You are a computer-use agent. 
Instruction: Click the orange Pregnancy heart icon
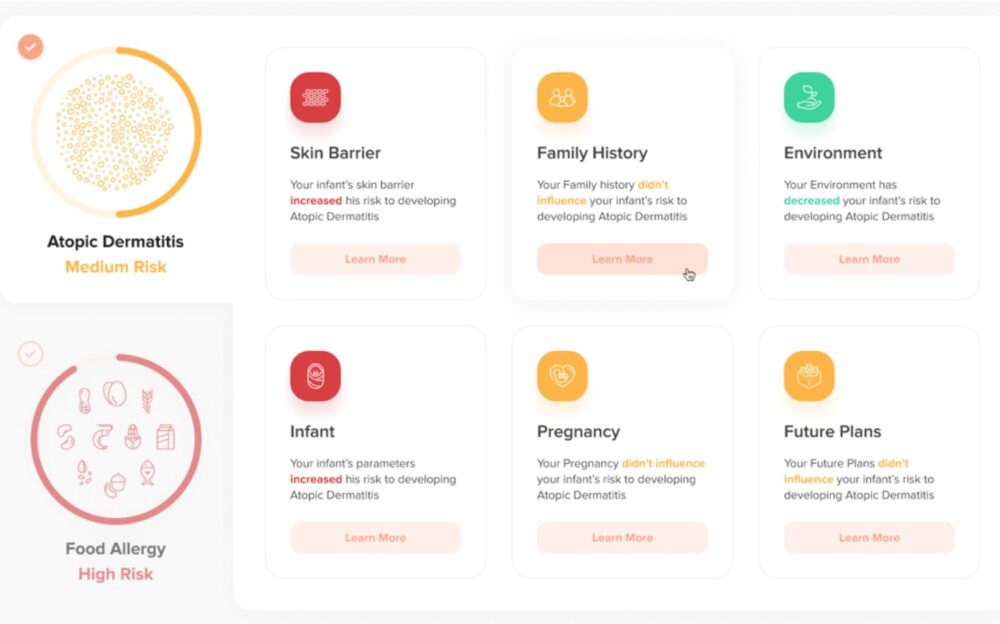(x=562, y=377)
